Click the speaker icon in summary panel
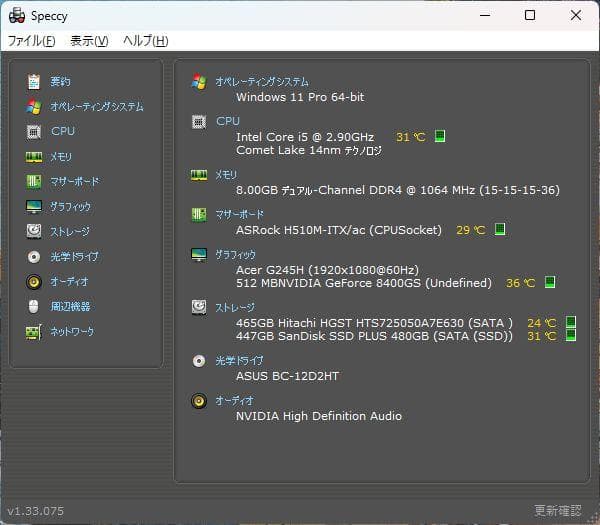The image size is (600, 525). (199, 401)
